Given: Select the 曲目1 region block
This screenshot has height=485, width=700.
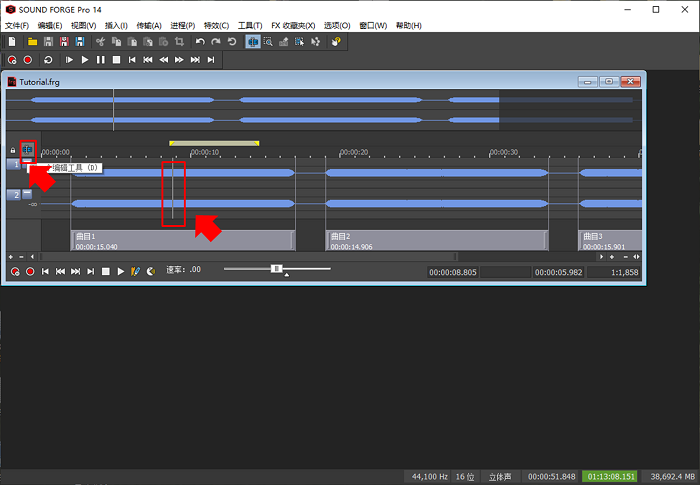Looking at the screenshot, I should click(x=181, y=240).
